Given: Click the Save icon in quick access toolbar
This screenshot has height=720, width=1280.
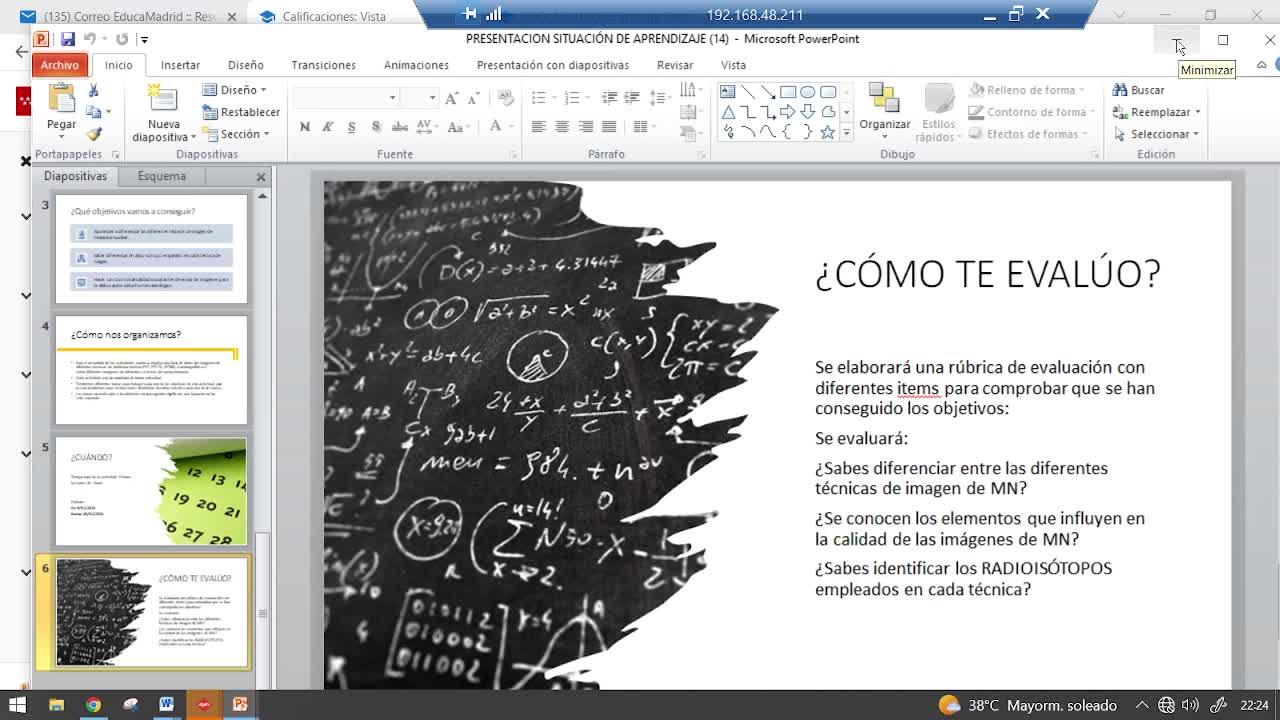Looking at the screenshot, I should click(x=67, y=39).
